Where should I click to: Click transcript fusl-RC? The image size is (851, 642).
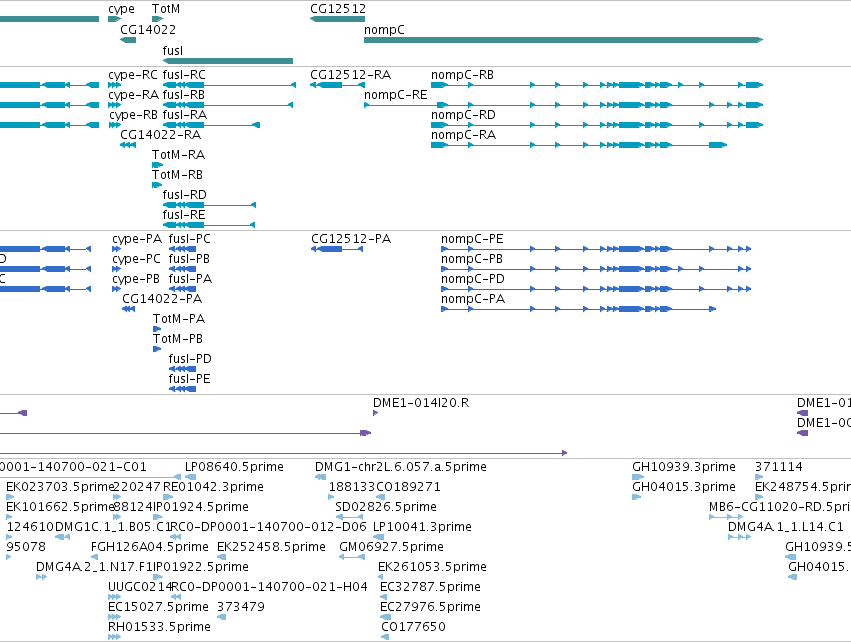pos(229,85)
